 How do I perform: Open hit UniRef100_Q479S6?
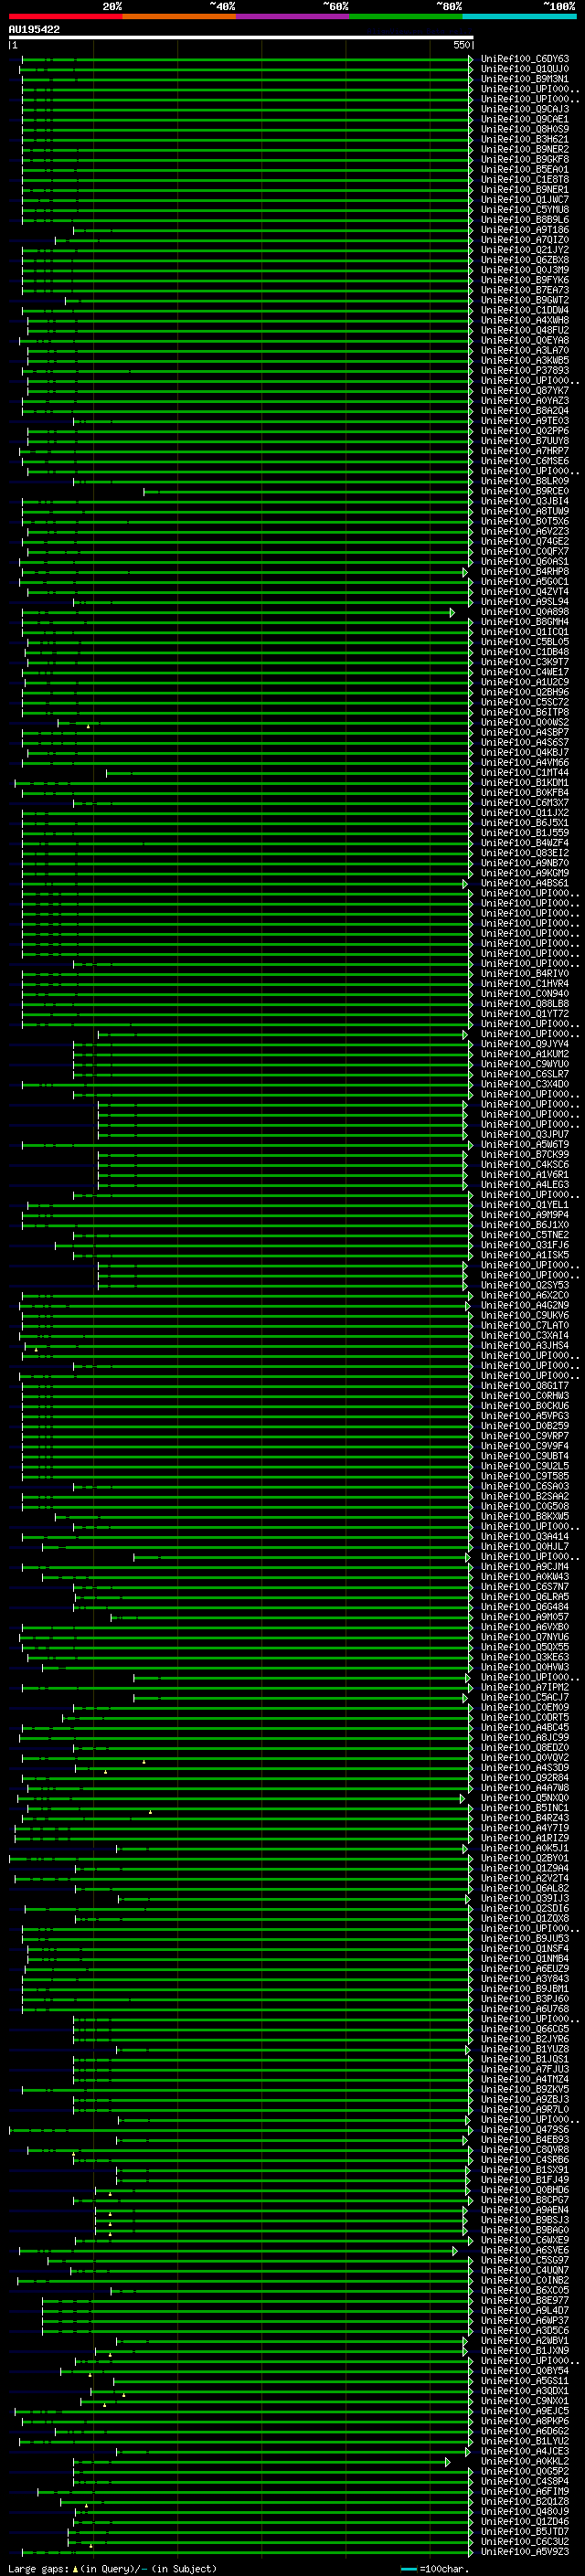tap(524, 2130)
